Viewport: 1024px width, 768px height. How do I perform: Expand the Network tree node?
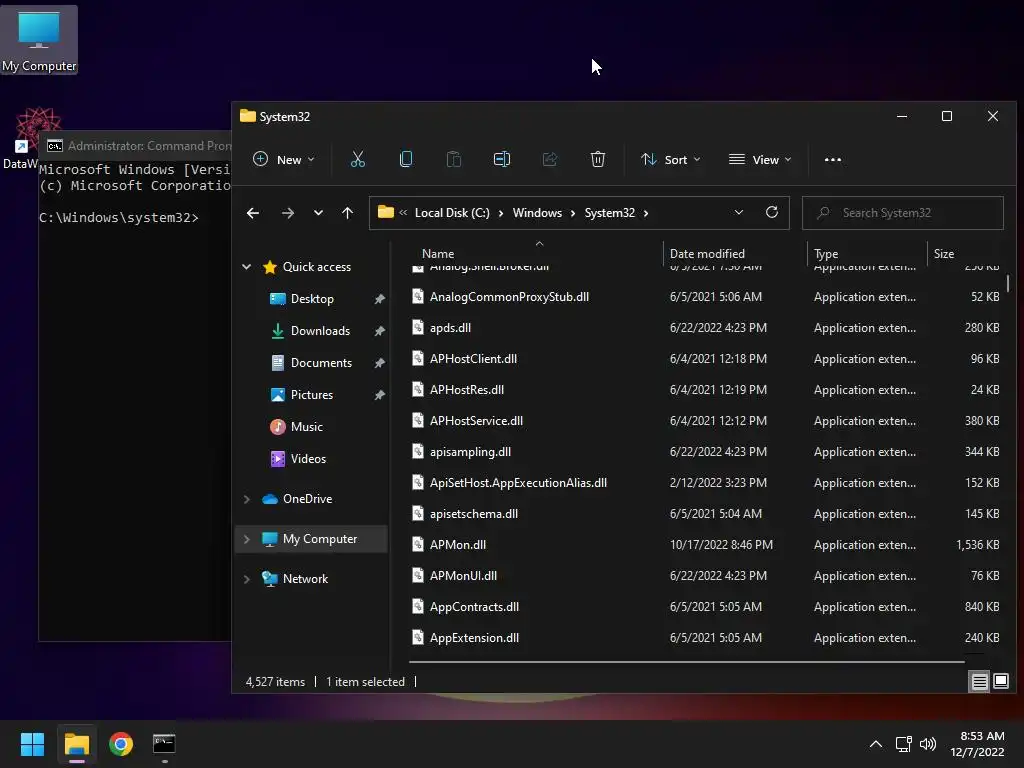click(x=246, y=579)
